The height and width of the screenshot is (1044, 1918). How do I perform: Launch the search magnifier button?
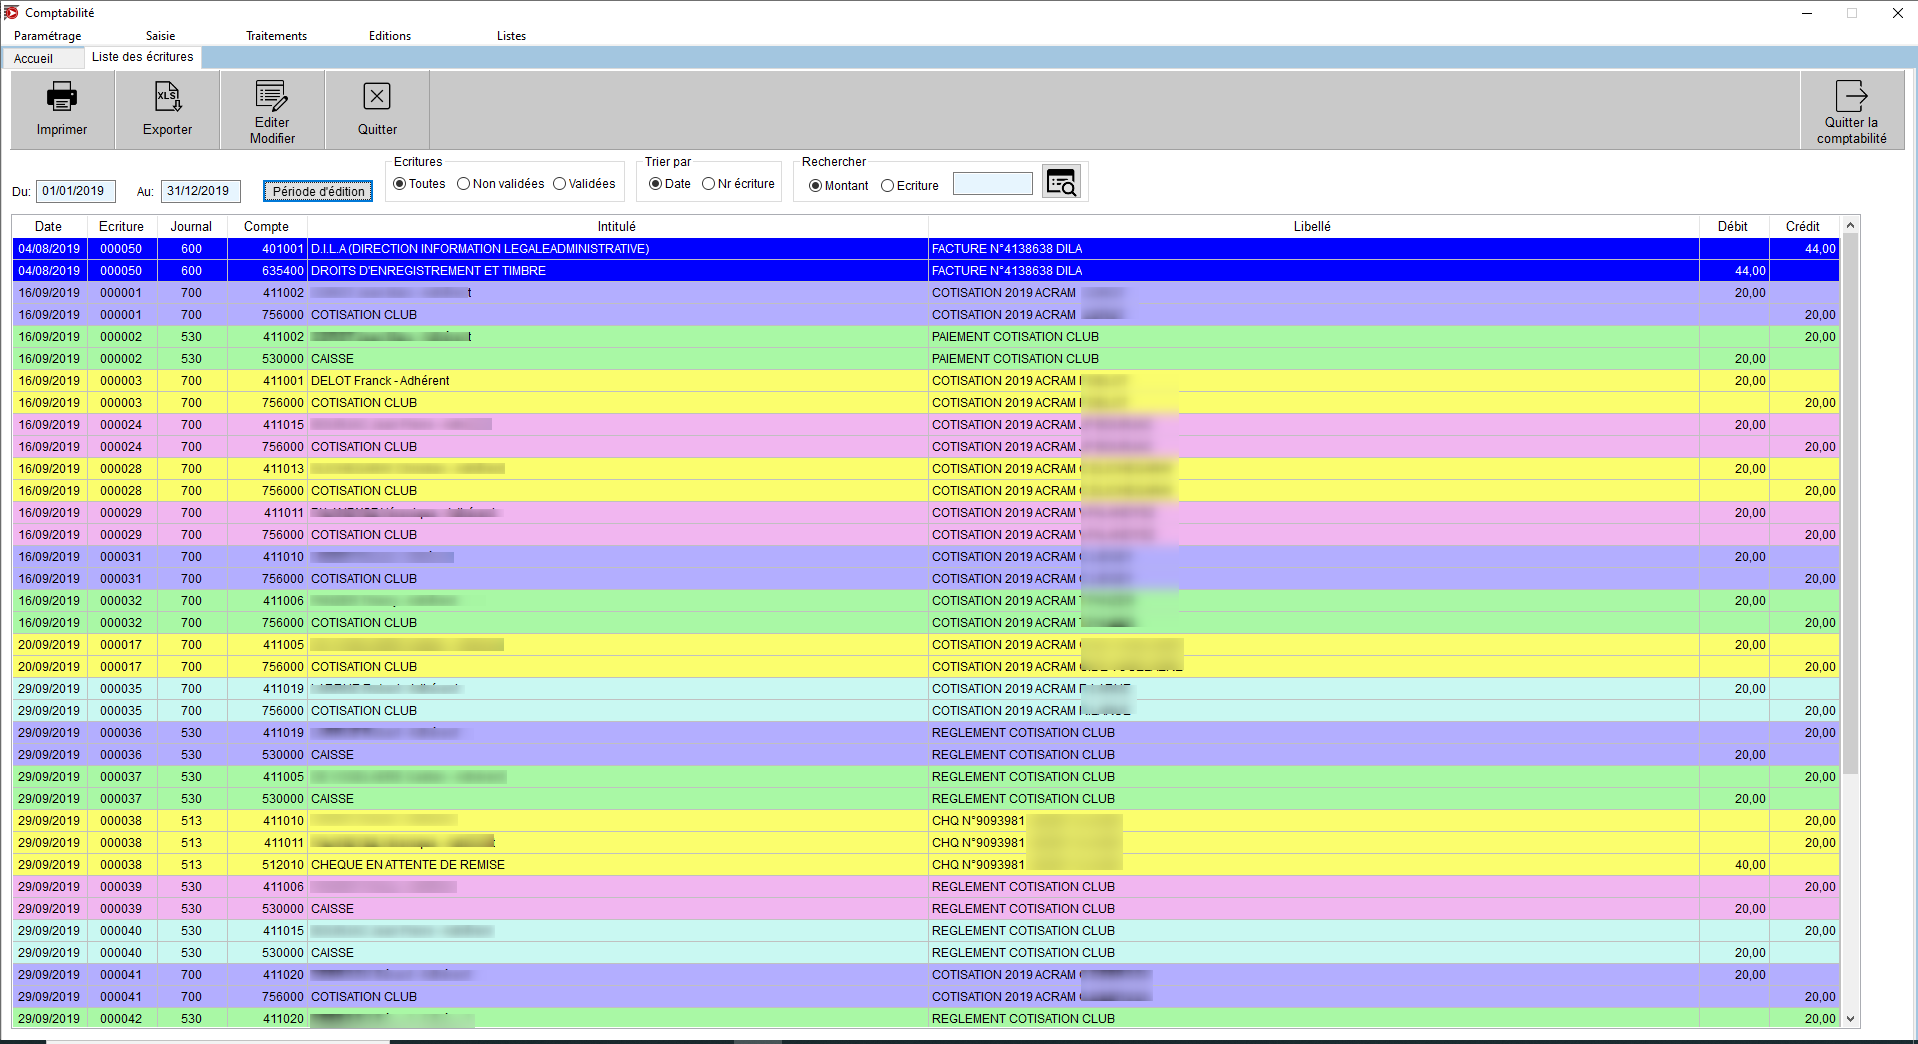[1061, 183]
